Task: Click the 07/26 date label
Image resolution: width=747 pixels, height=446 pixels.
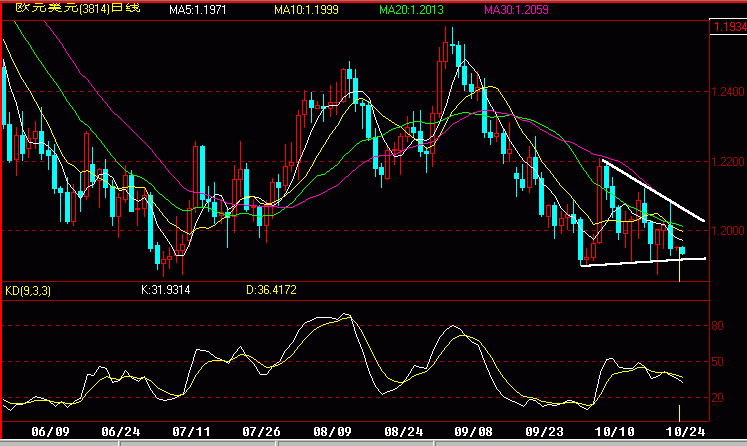Action: coord(261,432)
